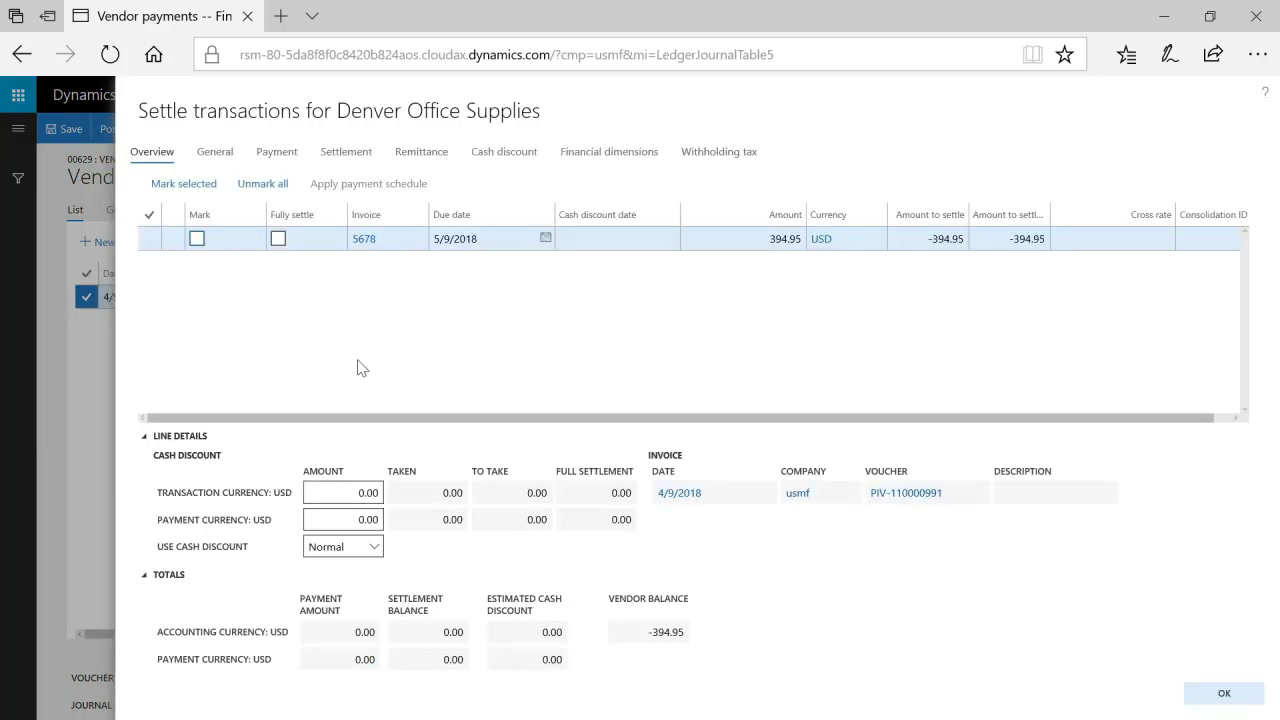Open the hamburger navigation menu
Screen dimensions: 1280x720
[x=18, y=129]
